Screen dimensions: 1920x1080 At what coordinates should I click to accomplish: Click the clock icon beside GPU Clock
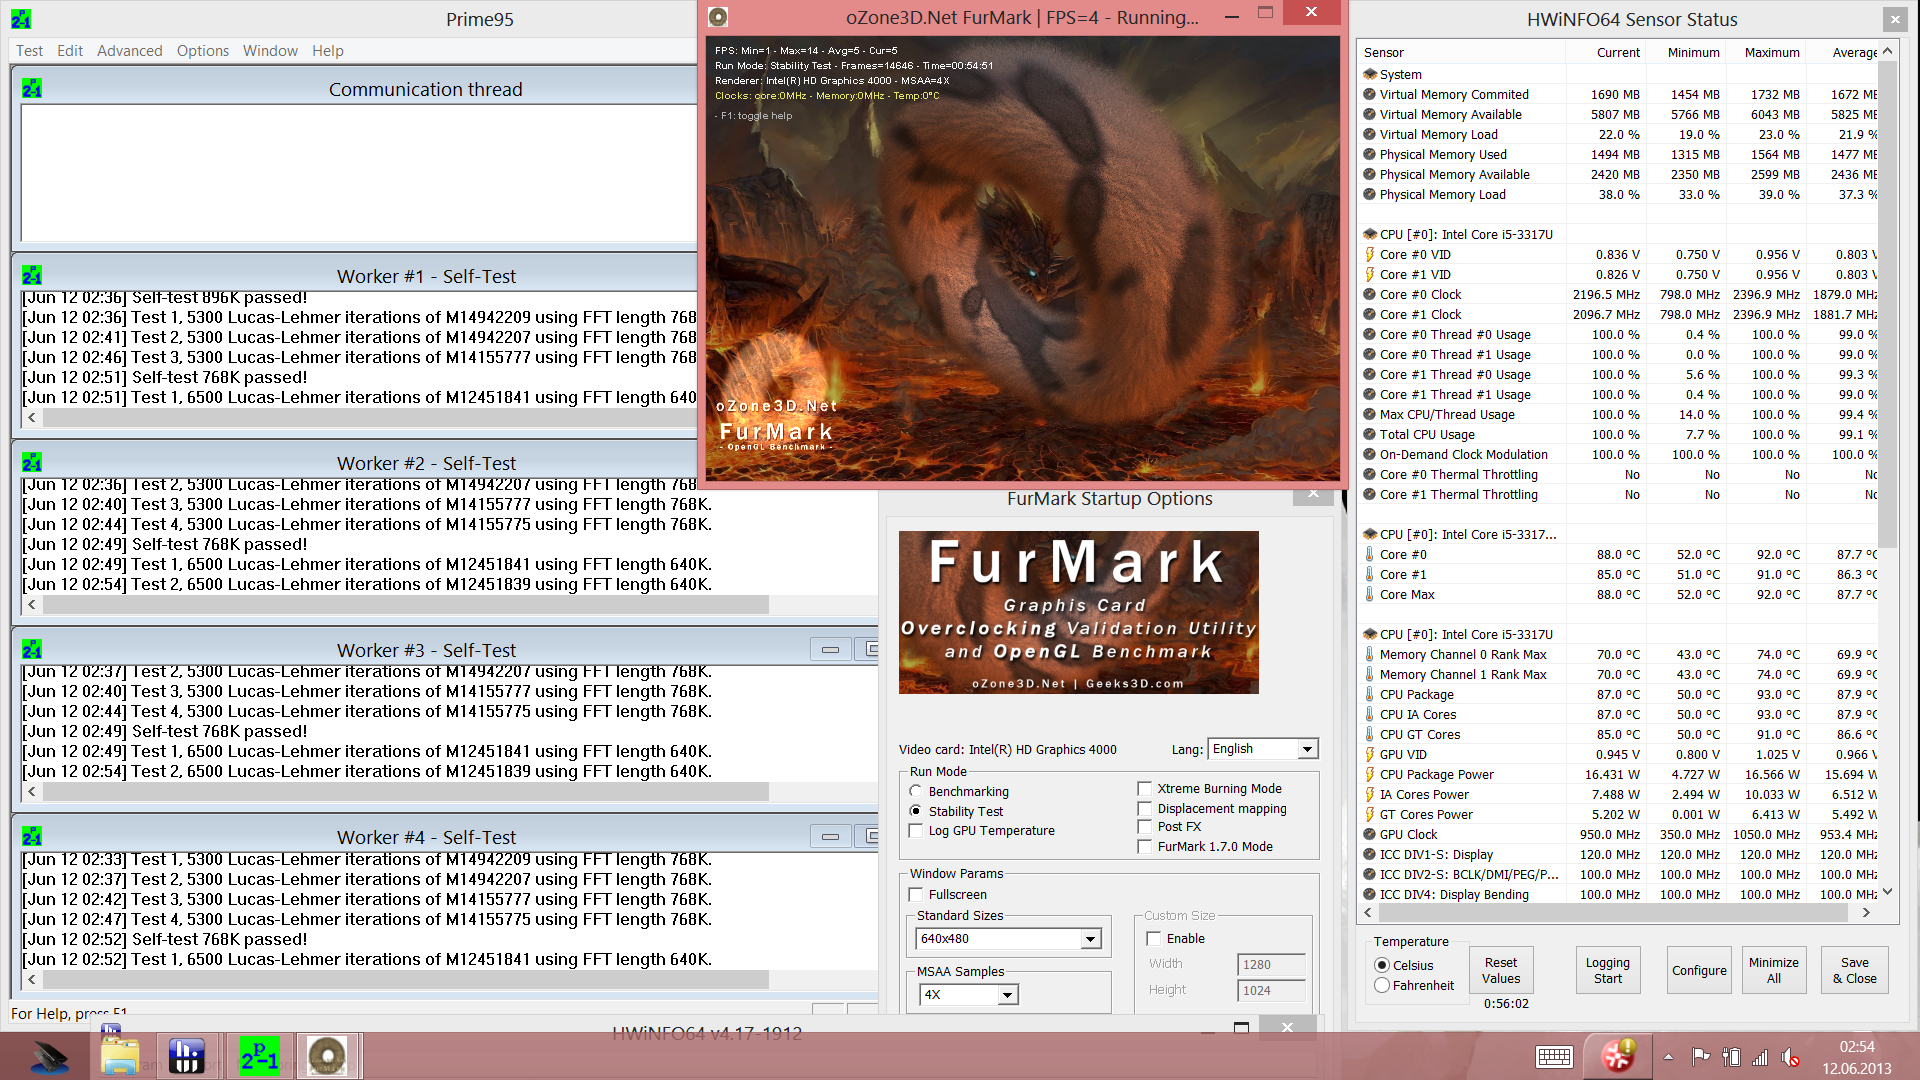click(x=1370, y=834)
